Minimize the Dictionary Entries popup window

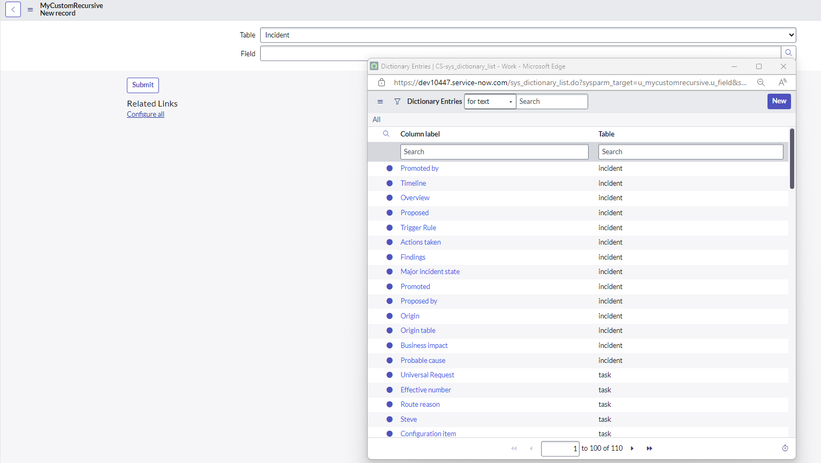point(734,67)
